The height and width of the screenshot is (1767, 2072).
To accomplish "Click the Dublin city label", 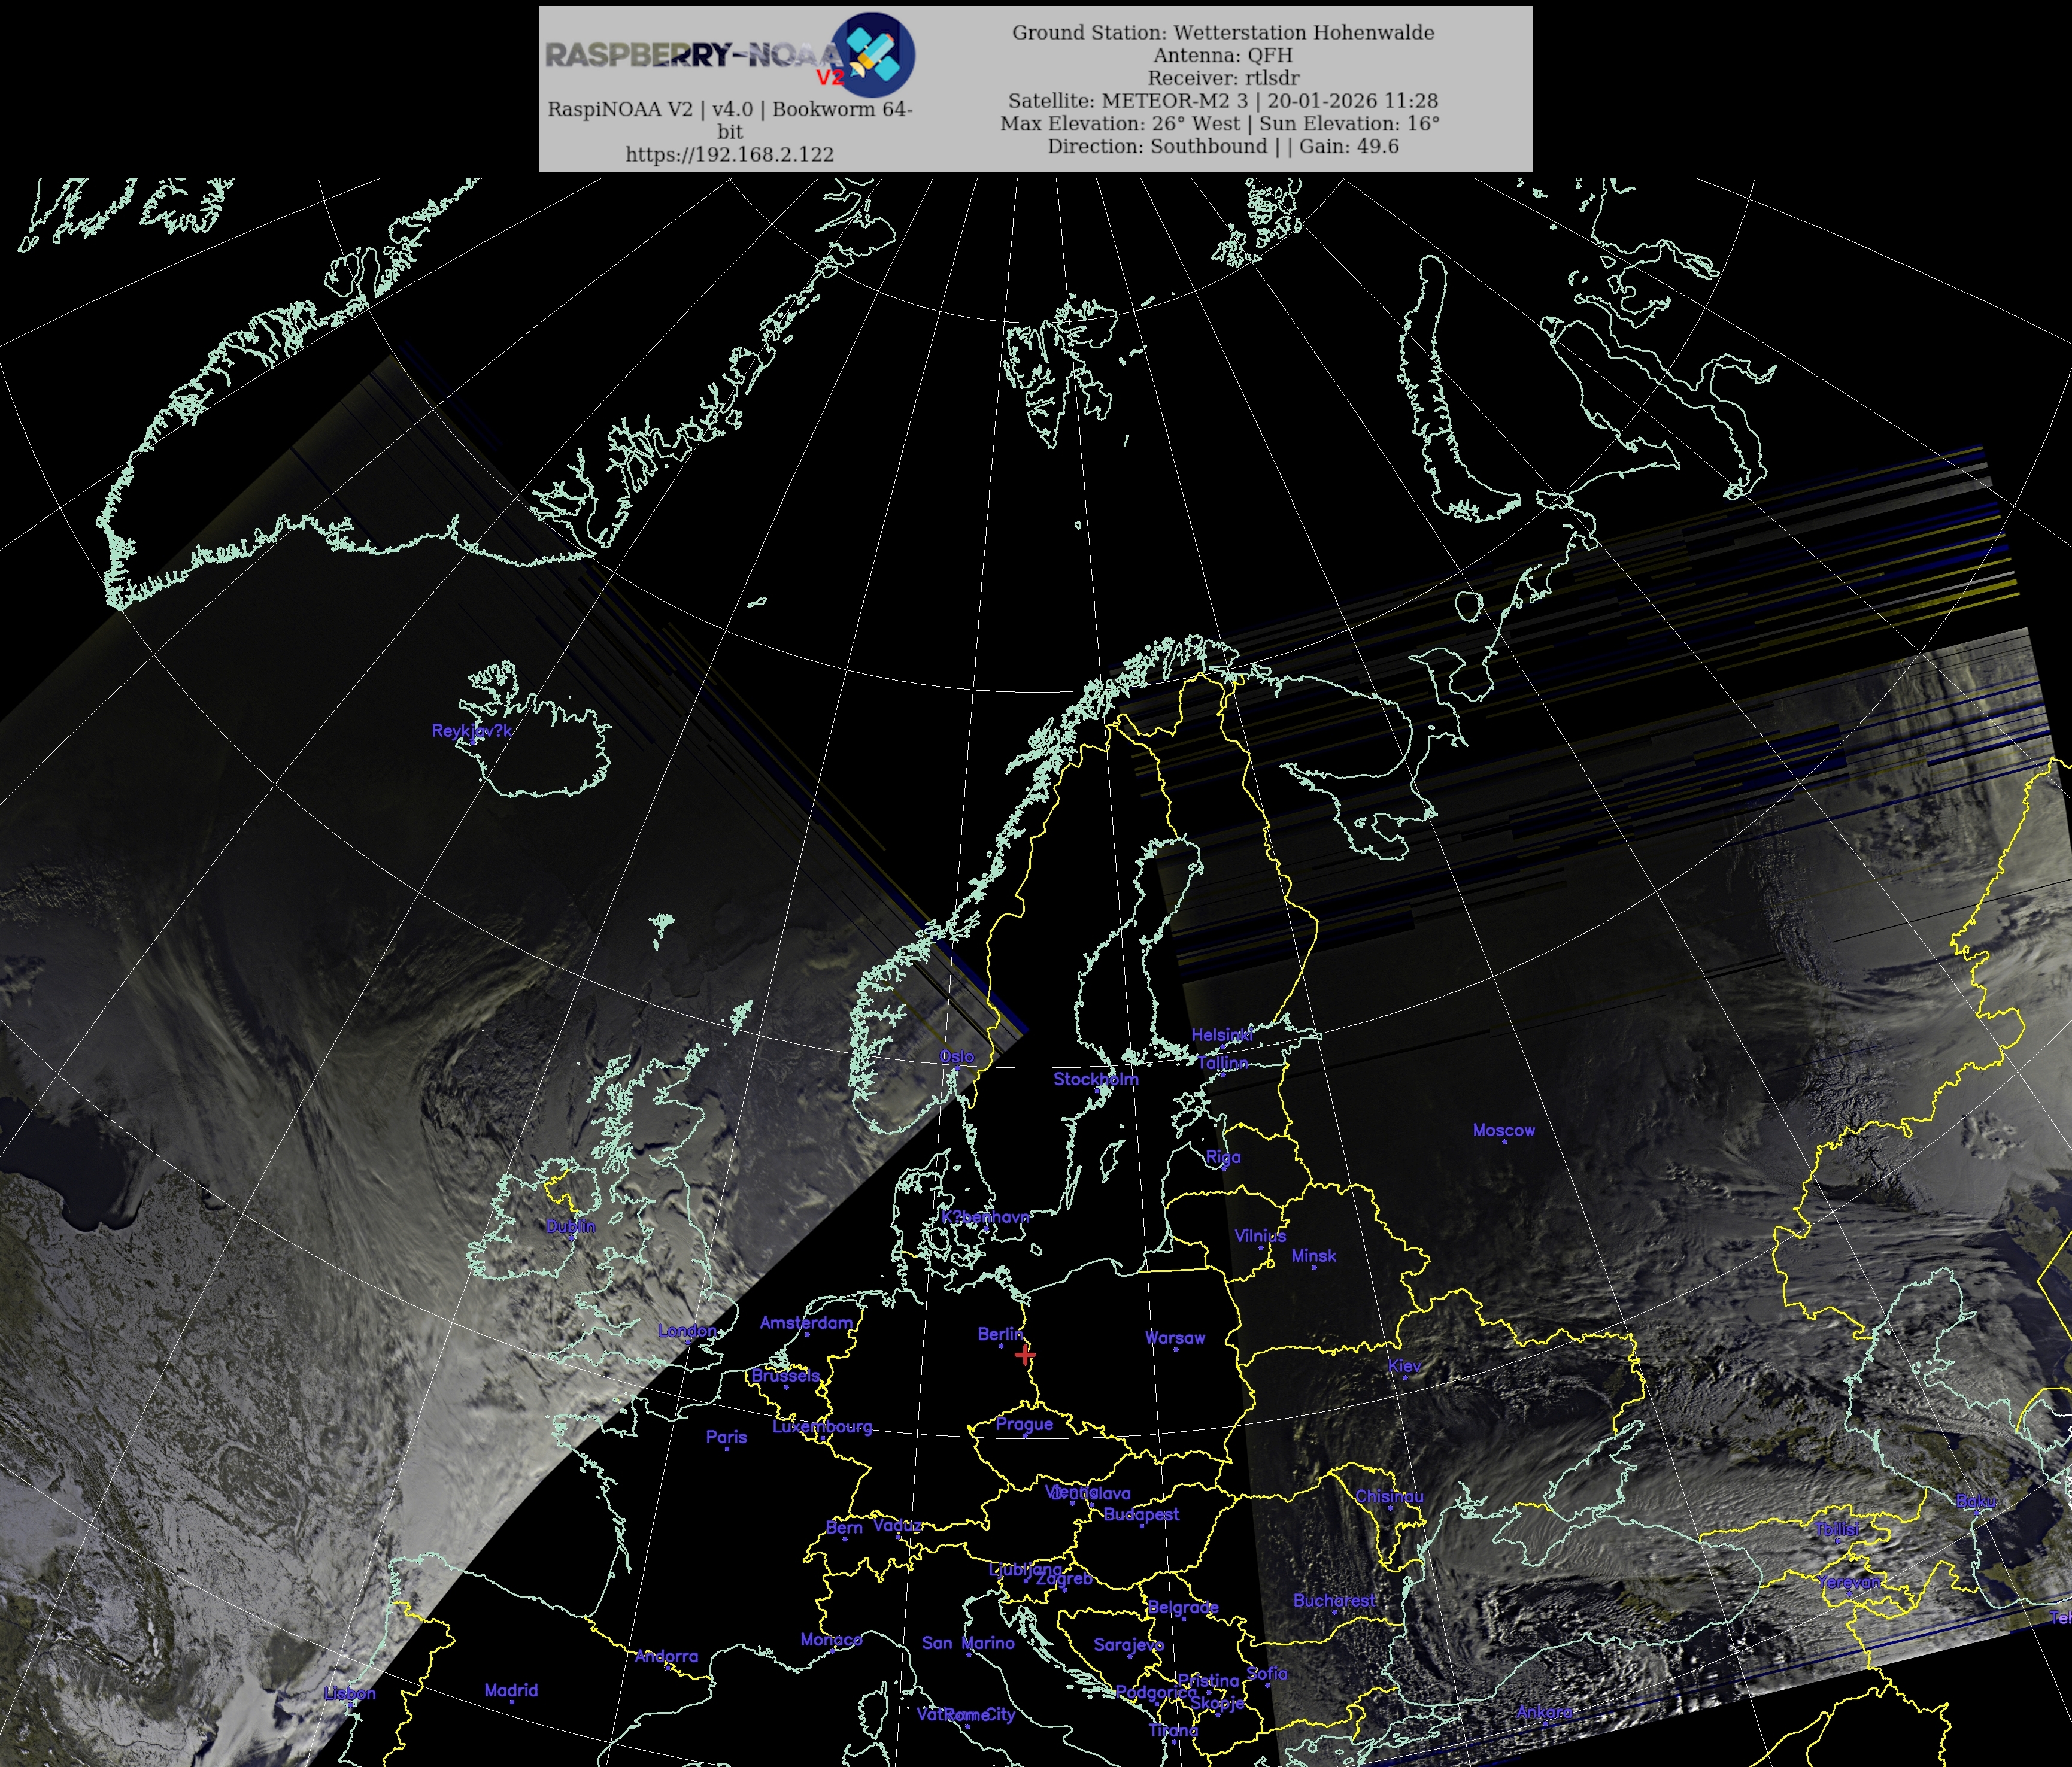I will tap(570, 1227).
